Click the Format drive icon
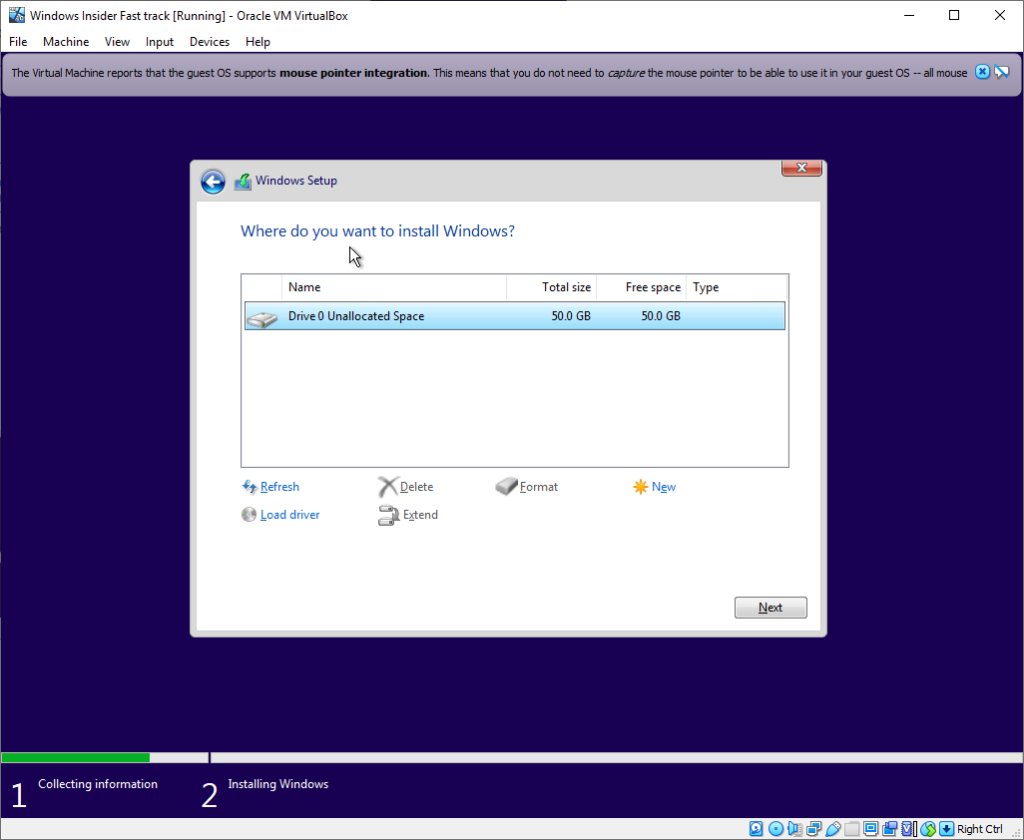 click(x=506, y=486)
